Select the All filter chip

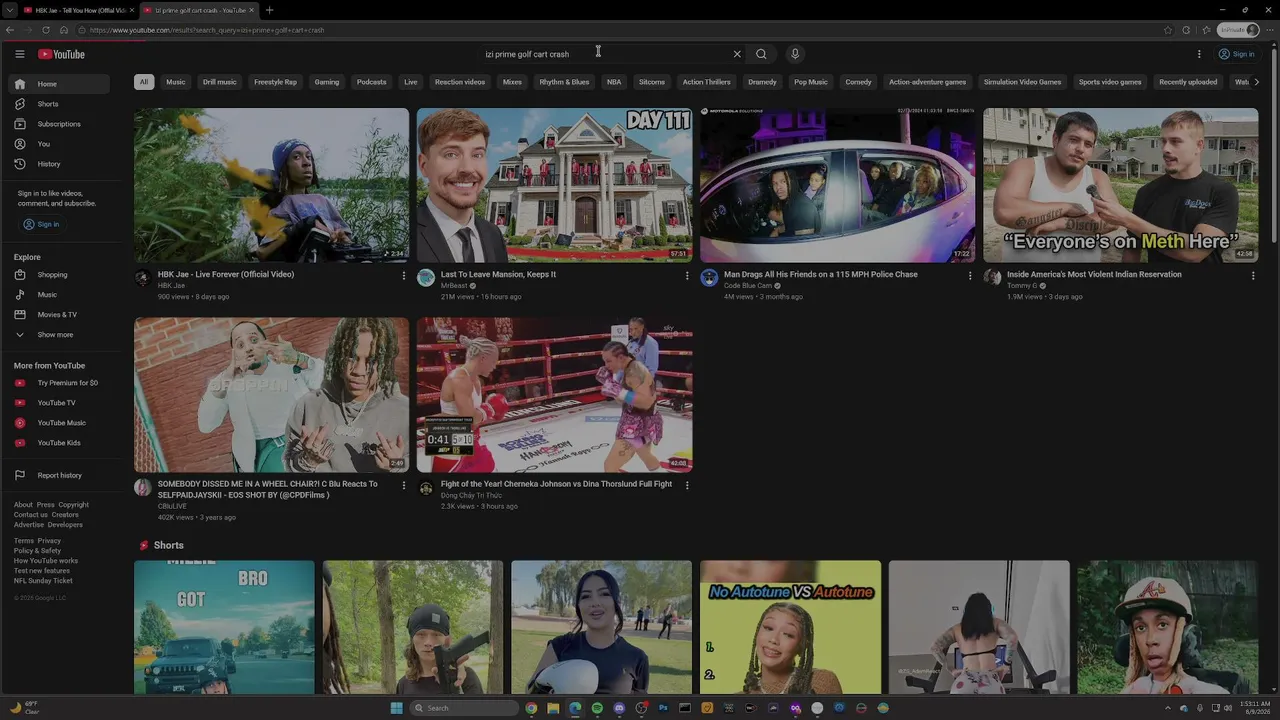[x=144, y=82]
